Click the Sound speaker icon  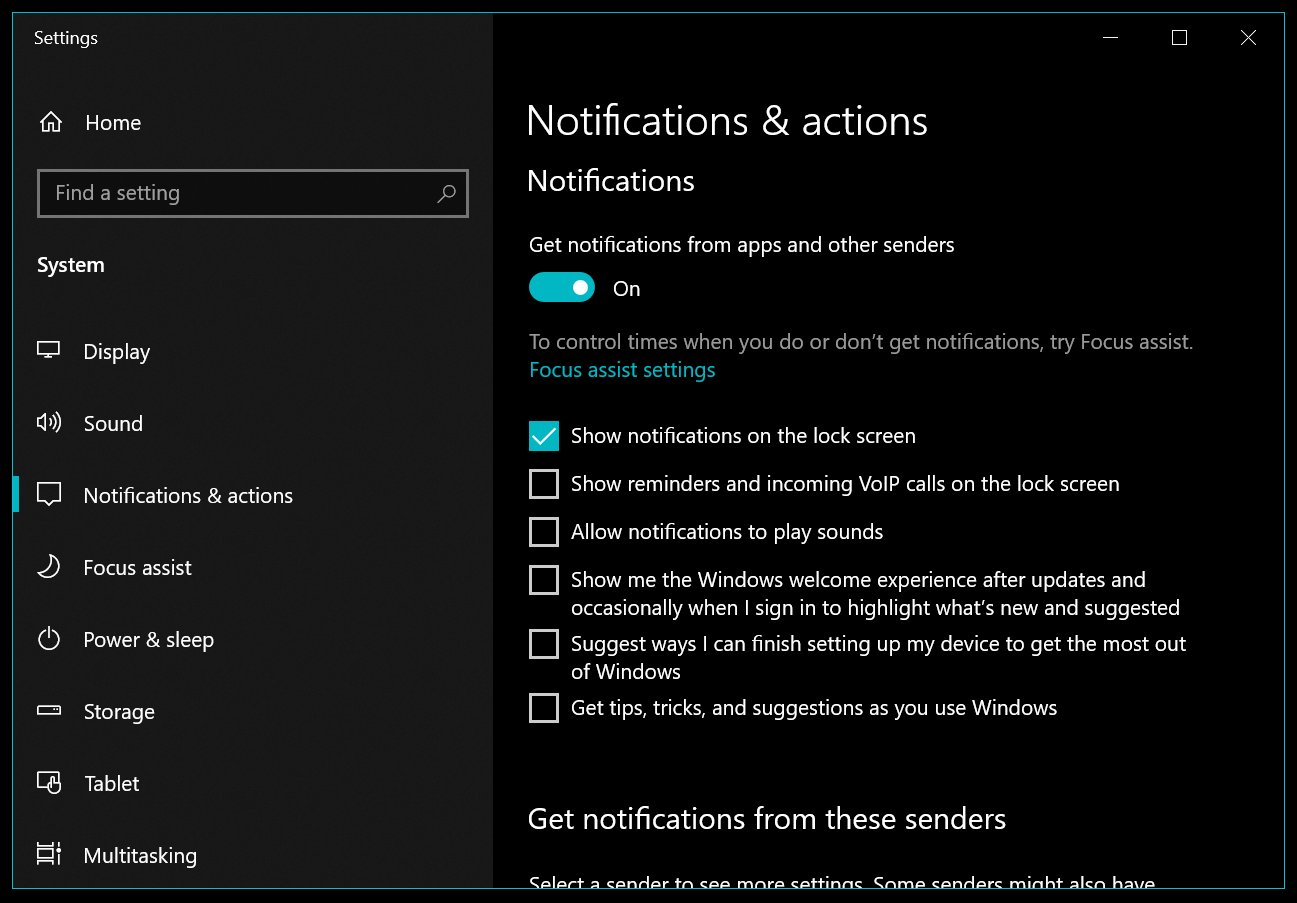point(49,423)
